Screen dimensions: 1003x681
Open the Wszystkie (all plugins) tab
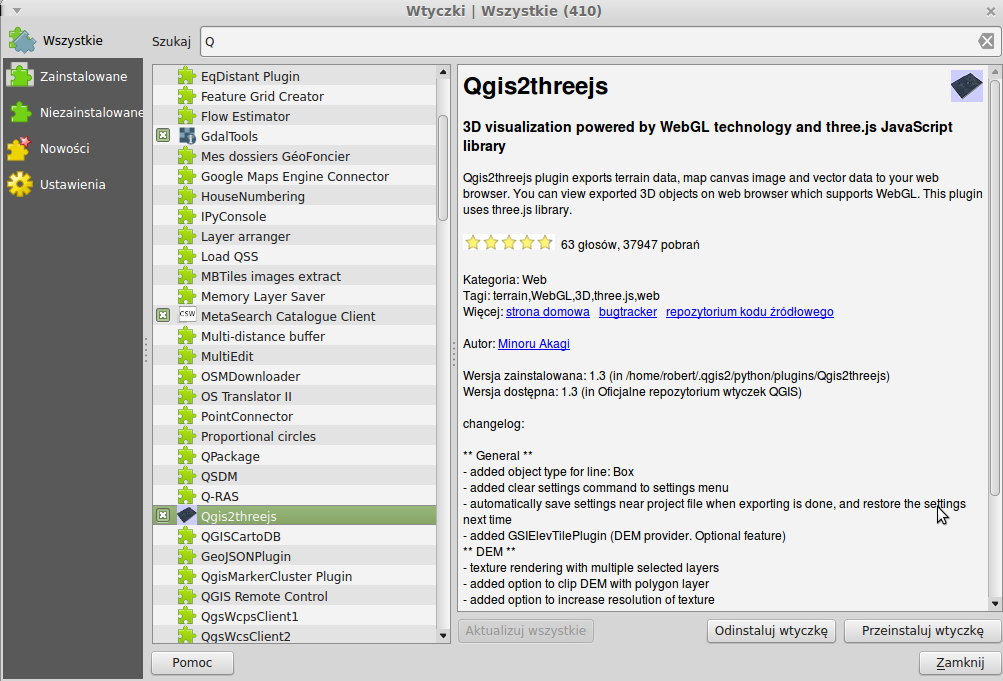tap(72, 40)
